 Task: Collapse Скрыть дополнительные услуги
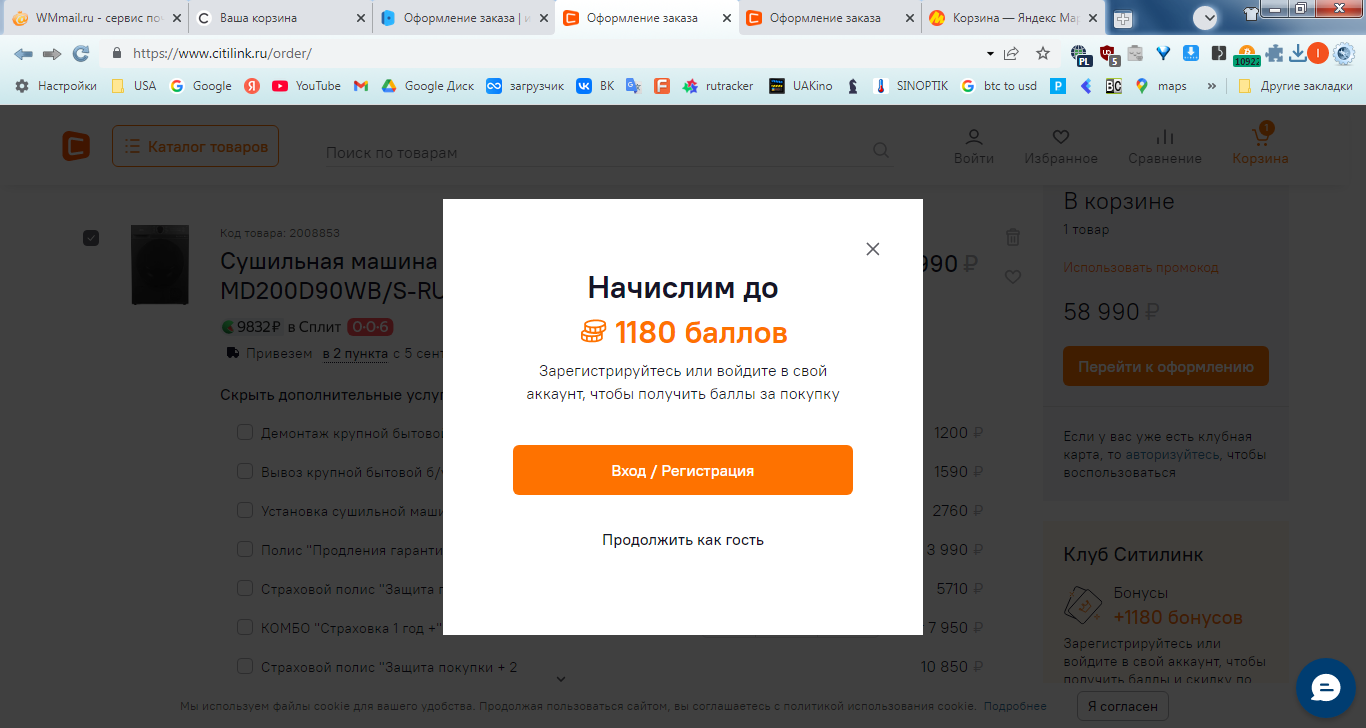pyautogui.click(x=331, y=395)
